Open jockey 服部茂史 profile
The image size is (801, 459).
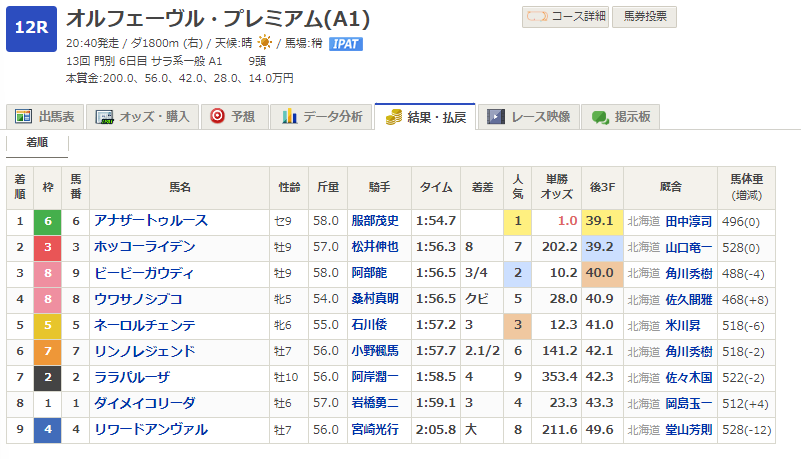coord(375,221)
